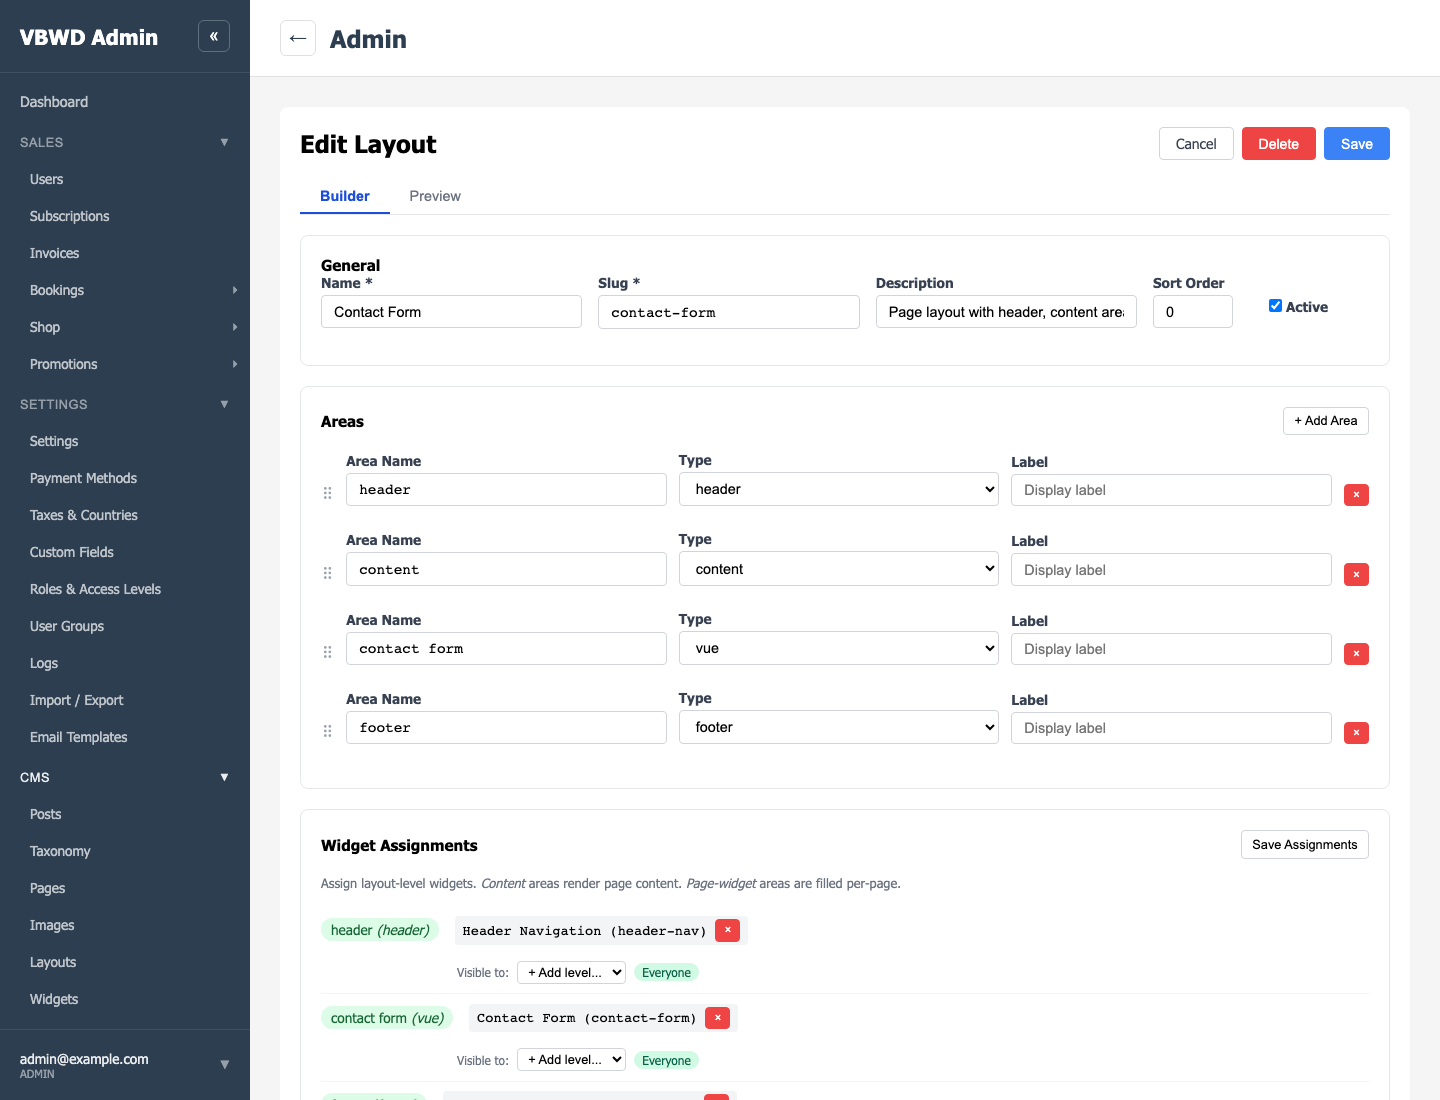Image resolution: width=1440 pixels, height=1100 pixels.
Task: Delete this layout
Action: pyautogui.click(x=1278, y=144)
